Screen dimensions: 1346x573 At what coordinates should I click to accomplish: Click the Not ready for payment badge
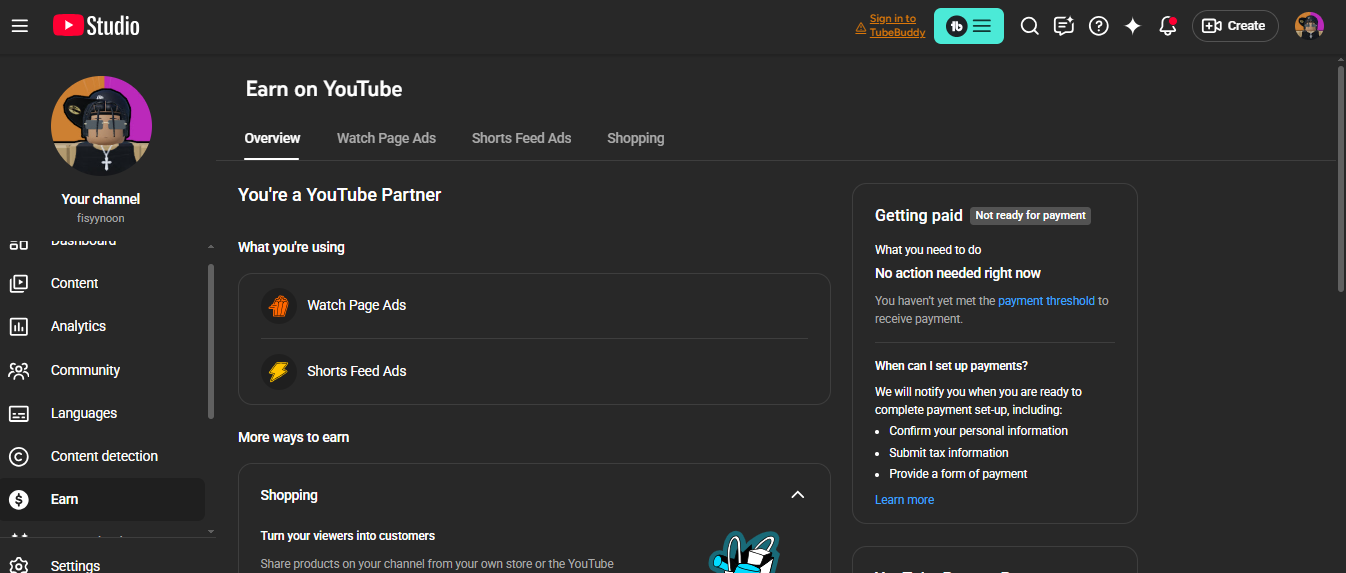pyautogui.click(x=1030, y=215)
